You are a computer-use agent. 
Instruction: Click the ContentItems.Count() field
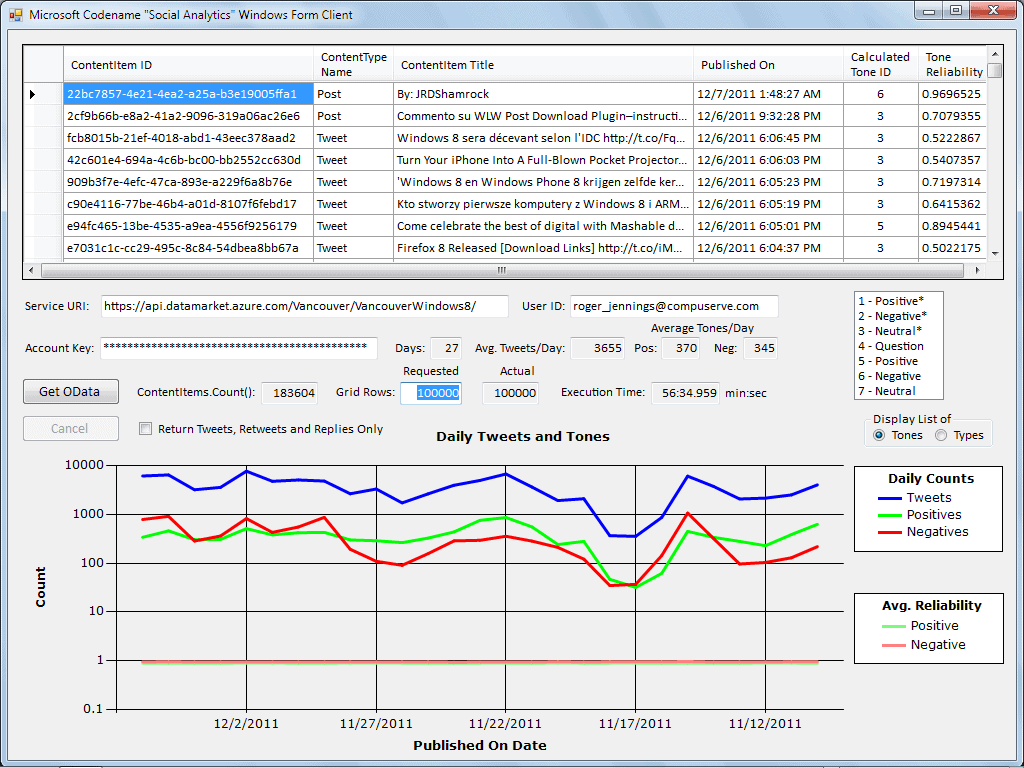[x=290, y=393]
